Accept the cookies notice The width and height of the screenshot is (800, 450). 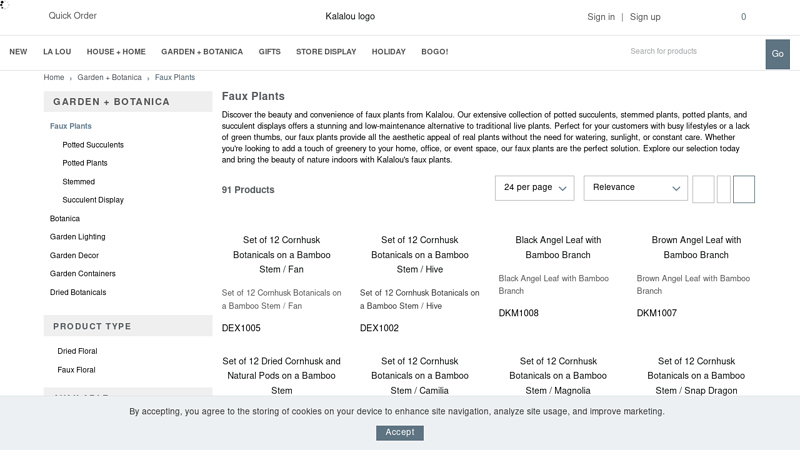click(400, 433)
